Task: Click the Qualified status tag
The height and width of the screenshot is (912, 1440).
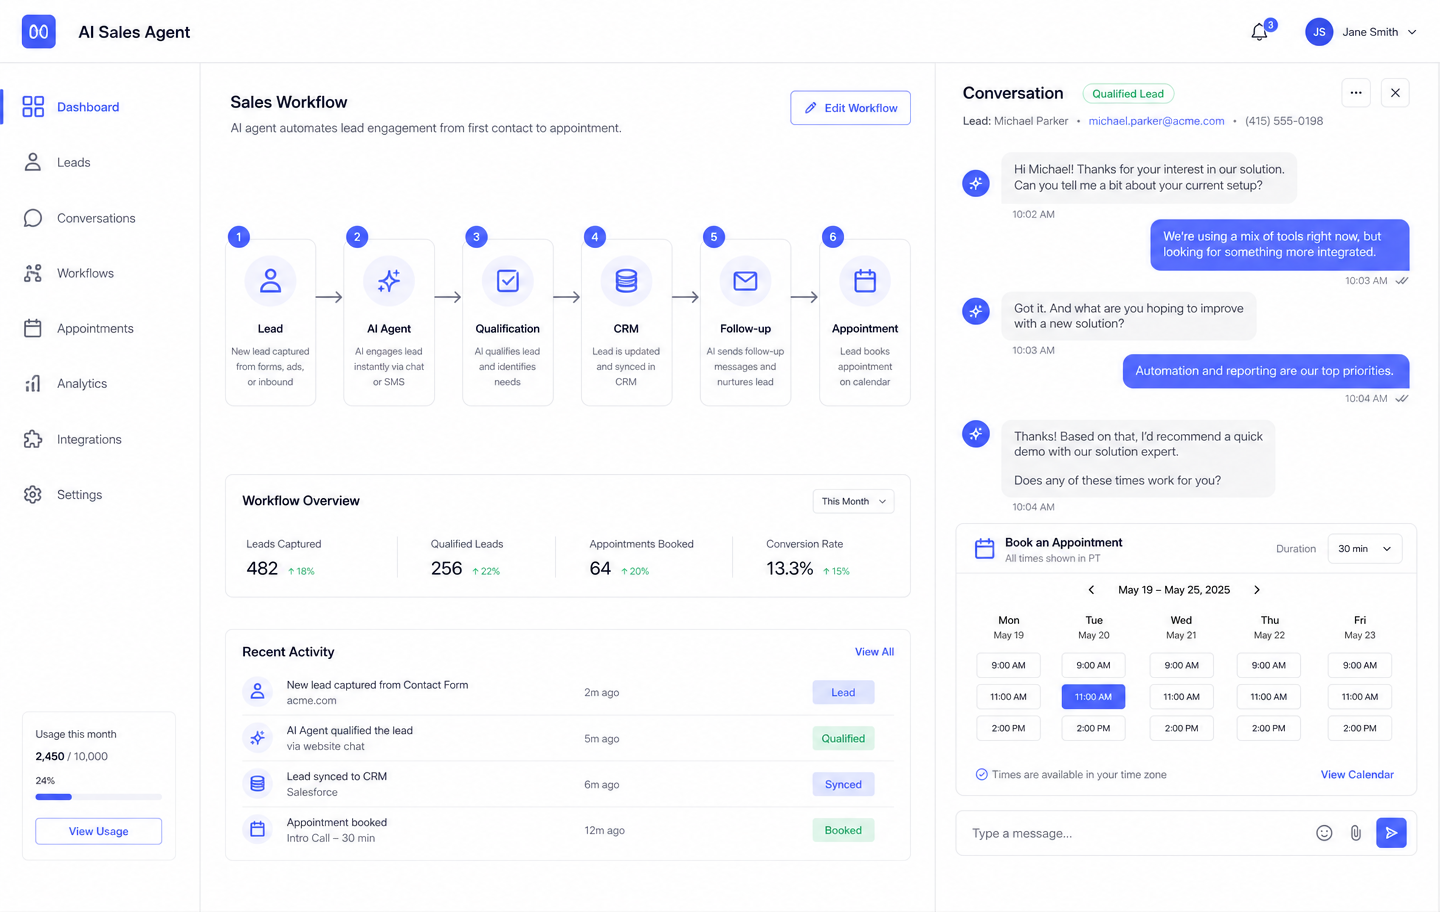Action: pos(843,738)
